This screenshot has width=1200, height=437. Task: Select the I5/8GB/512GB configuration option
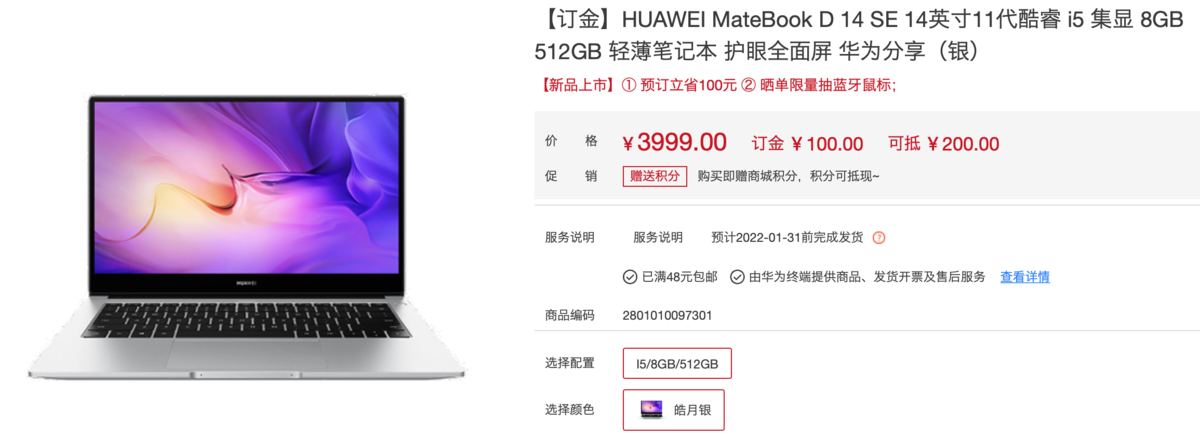click(x=677, y=363)
